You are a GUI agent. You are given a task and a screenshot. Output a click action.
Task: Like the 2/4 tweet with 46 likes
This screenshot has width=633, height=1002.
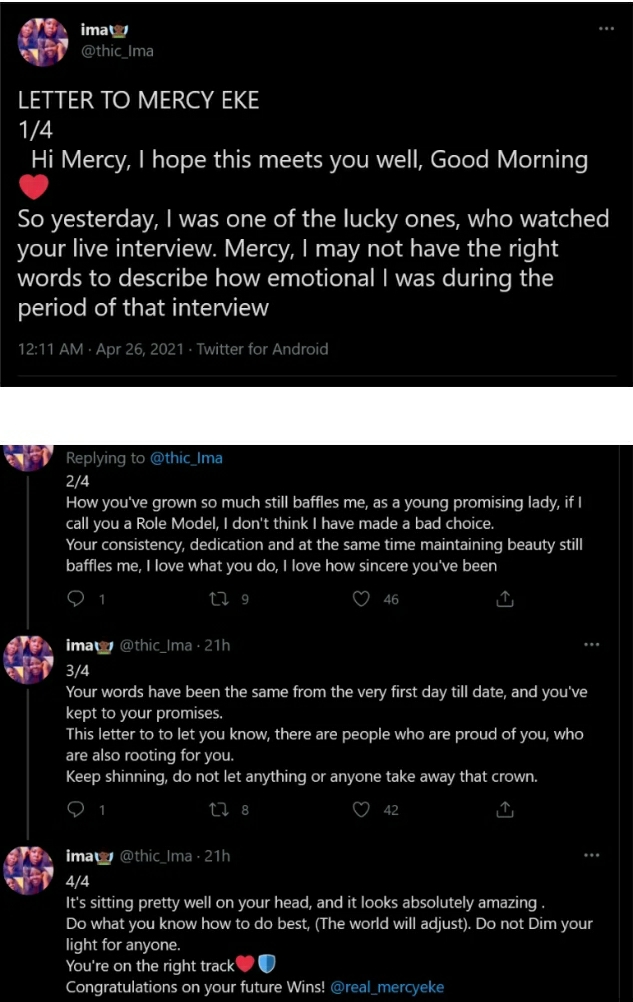point(362,600)
